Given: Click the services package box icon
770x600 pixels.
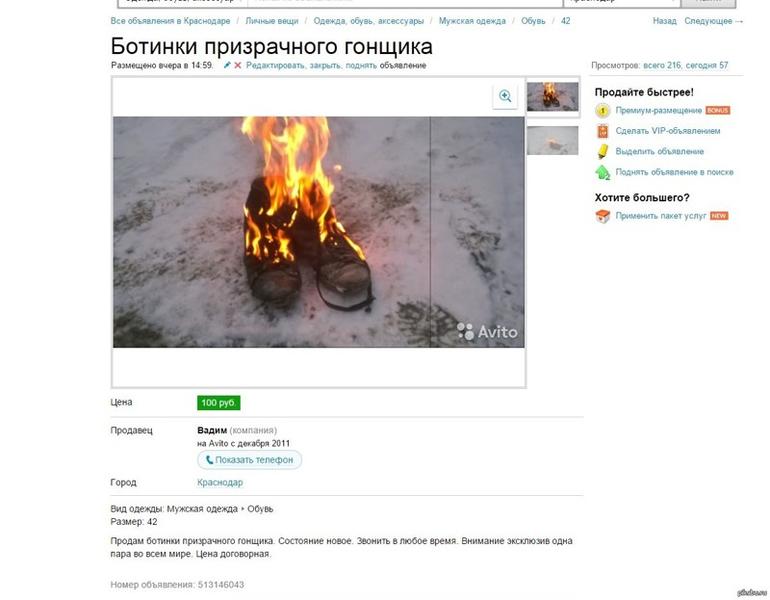Looking at the screenshot, I should tap(603, 216).
